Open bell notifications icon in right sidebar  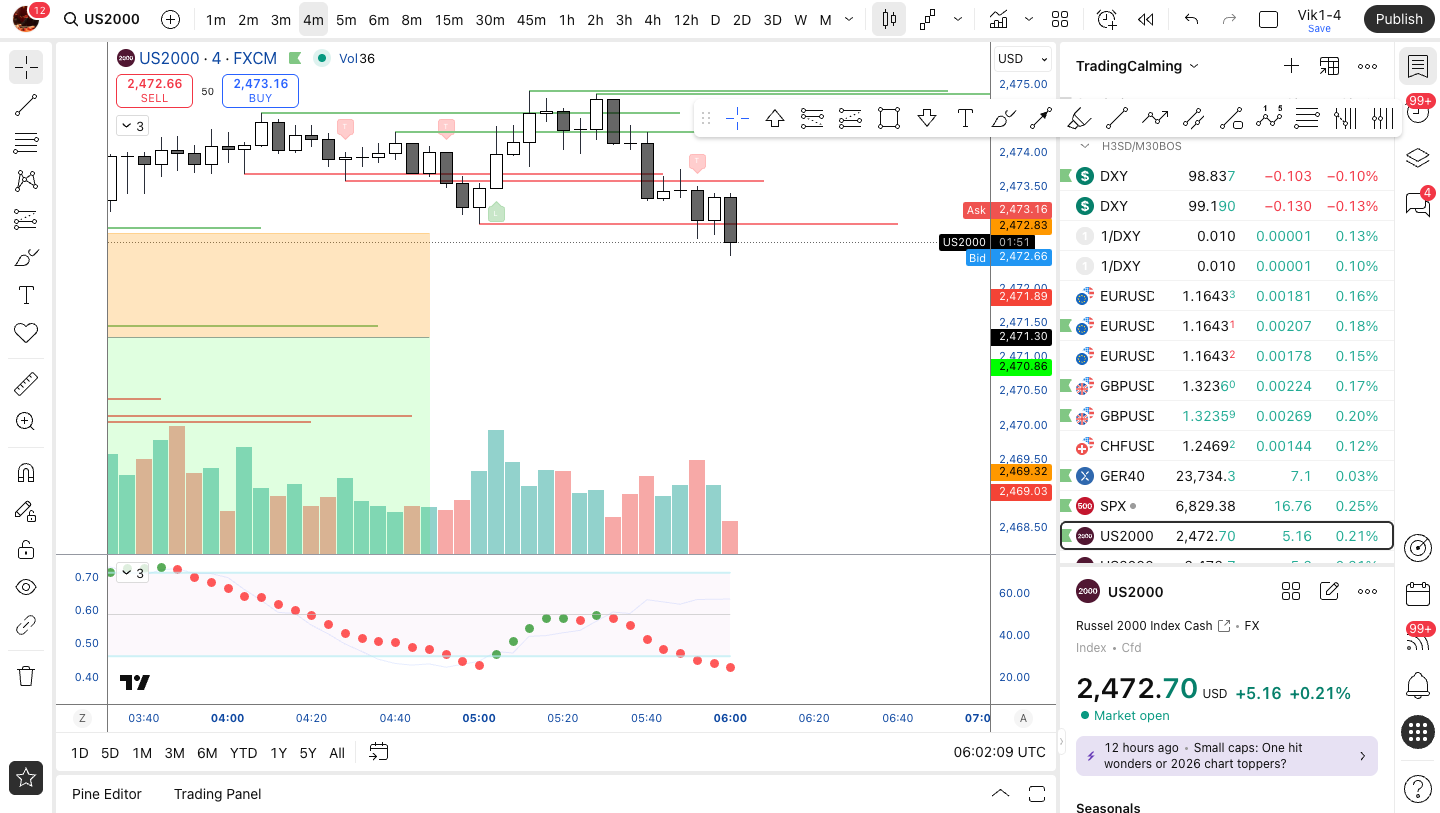pos(1417,685)
